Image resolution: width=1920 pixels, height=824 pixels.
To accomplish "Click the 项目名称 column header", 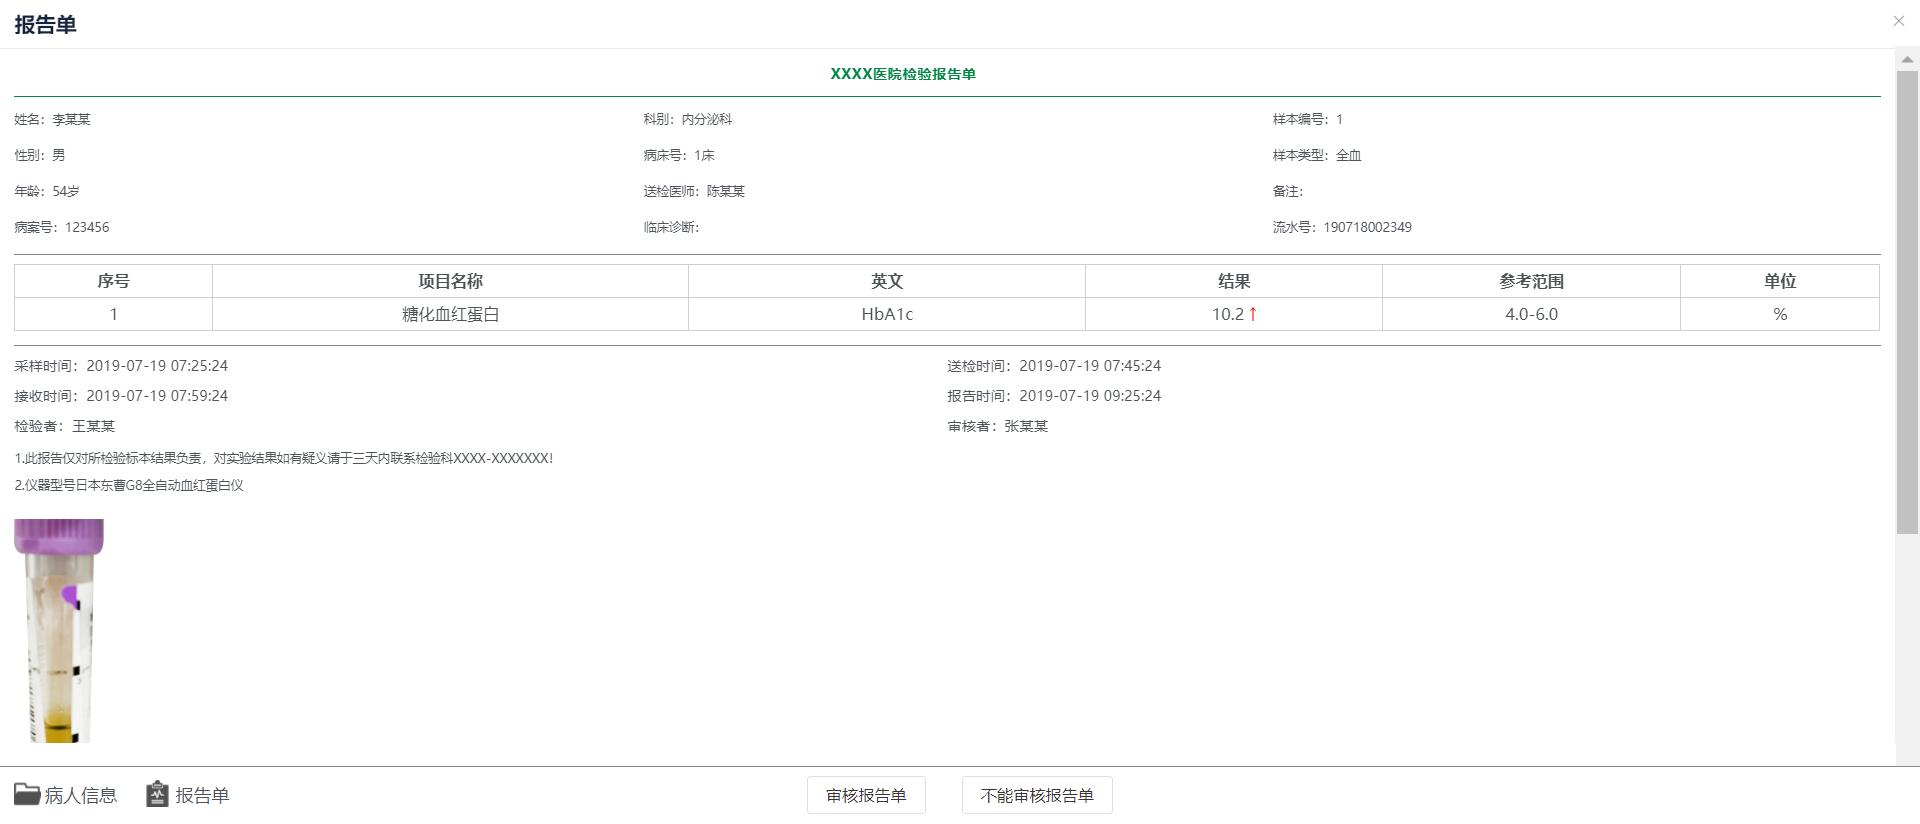I will [x=450, y=281].
